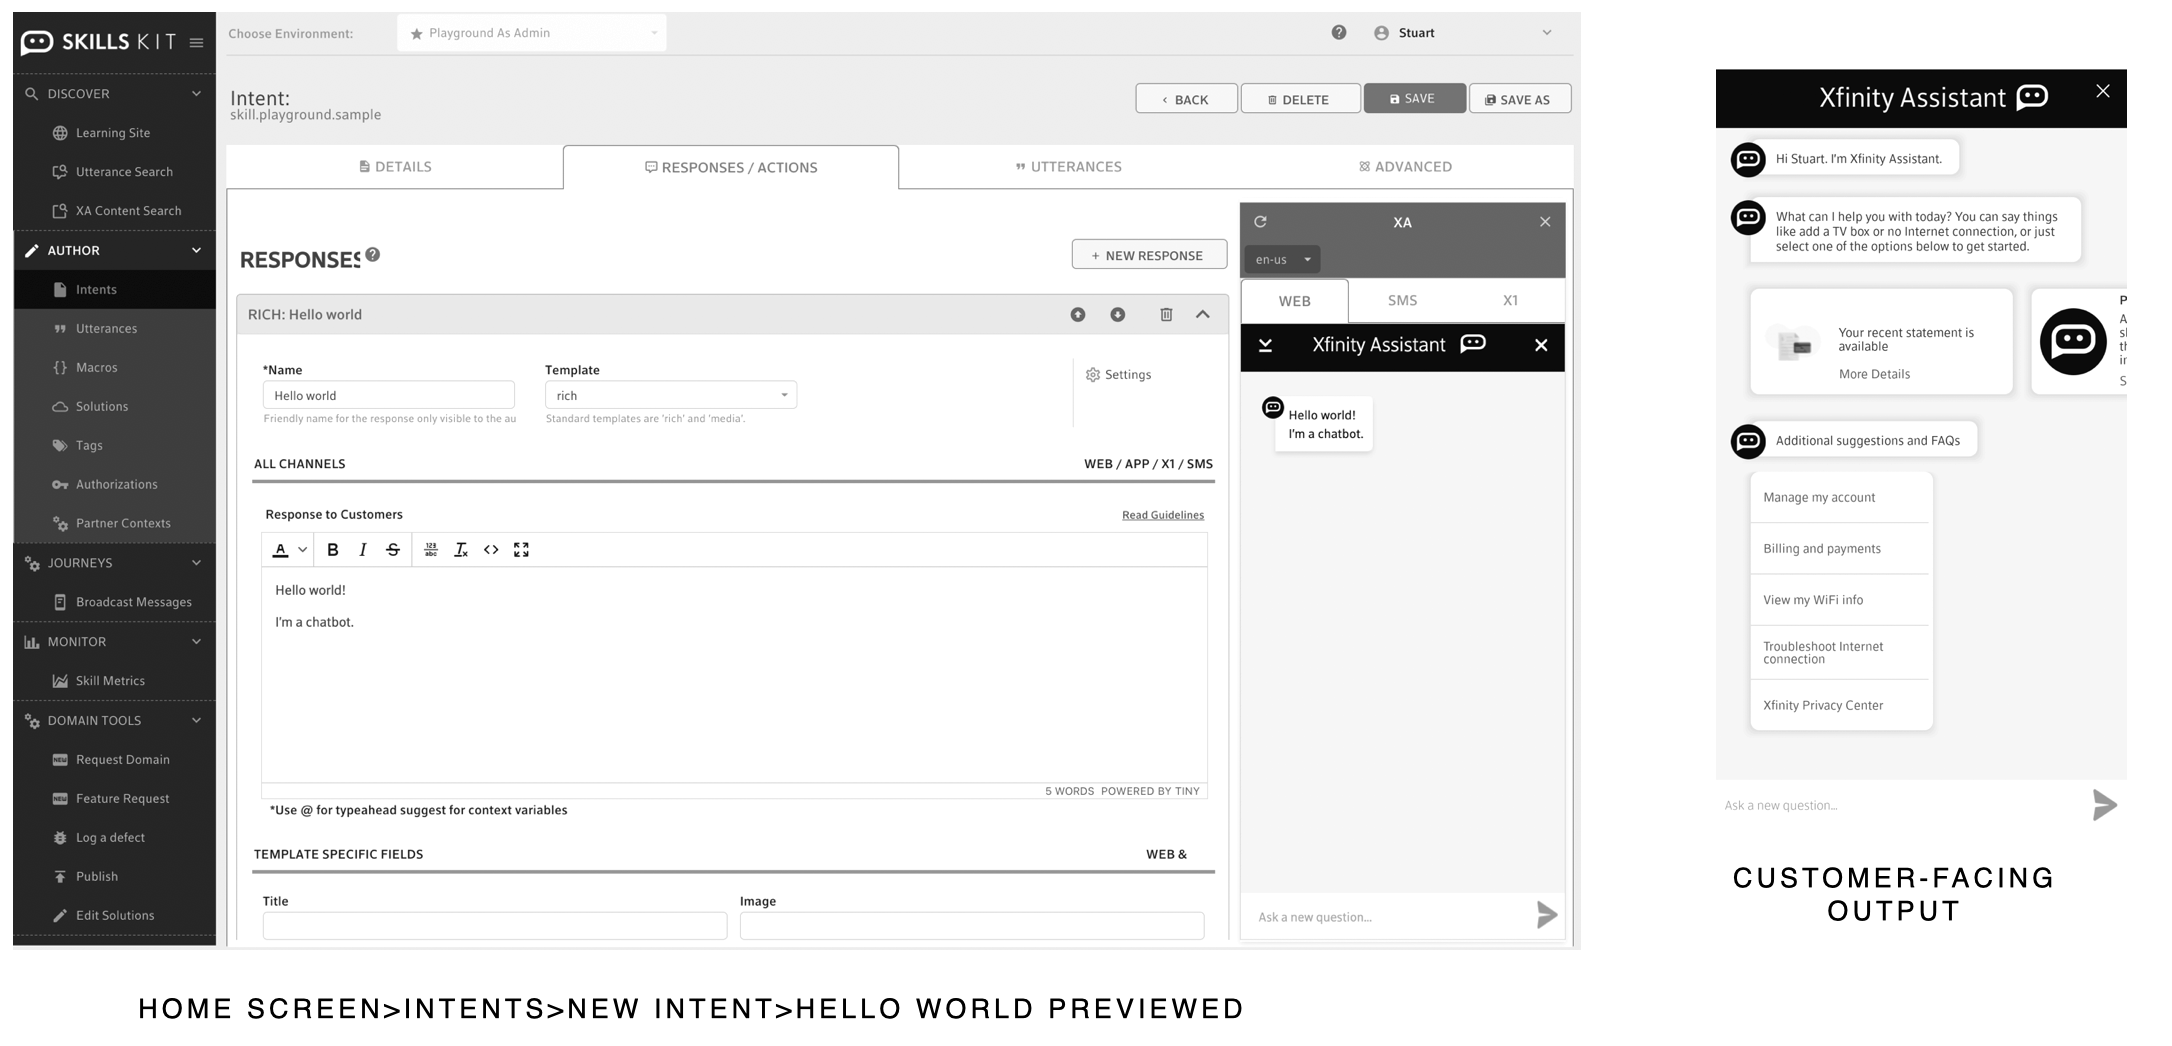Open Read Guidelines link
2172x1046 pixels.
[x=1162, y=515]
